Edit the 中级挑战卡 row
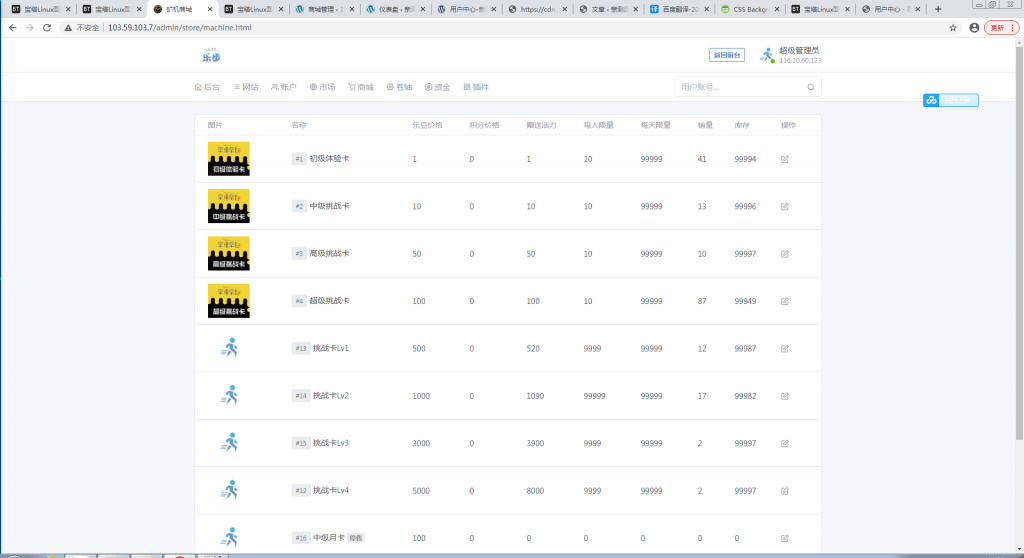 [785, 206]
